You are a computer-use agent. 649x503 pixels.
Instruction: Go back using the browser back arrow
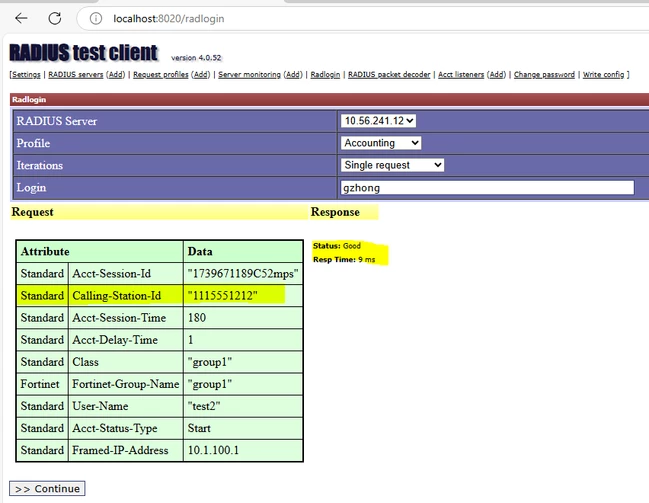click(x=21, y=18)
